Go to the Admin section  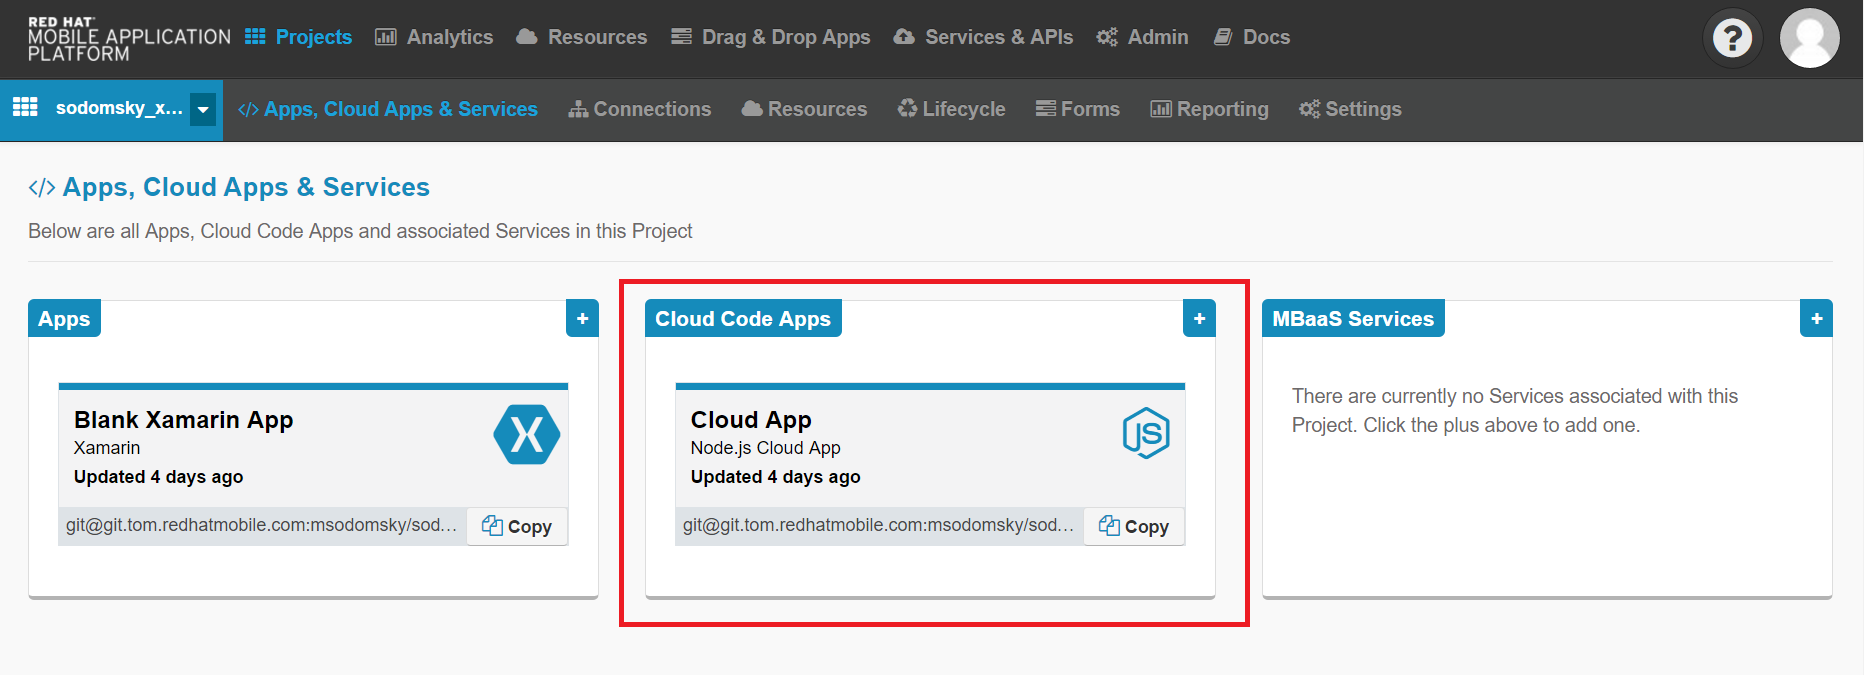(x=1143, y=37)
